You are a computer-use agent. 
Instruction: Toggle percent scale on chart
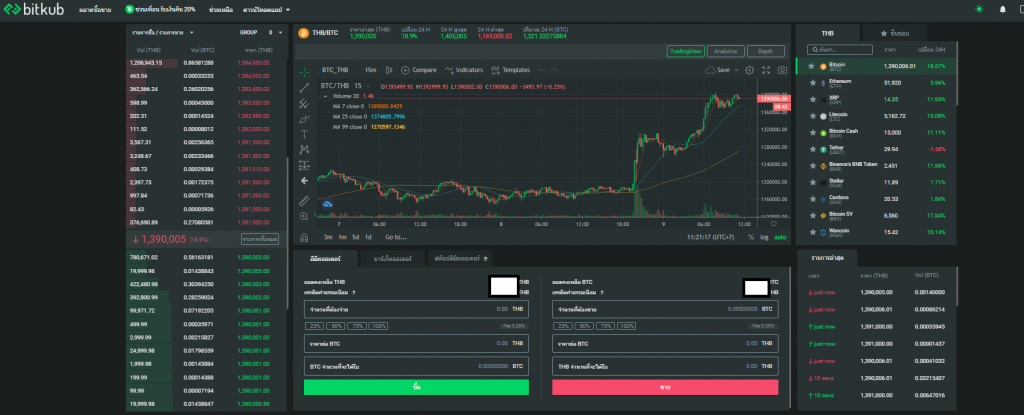(x=751, y=237)
